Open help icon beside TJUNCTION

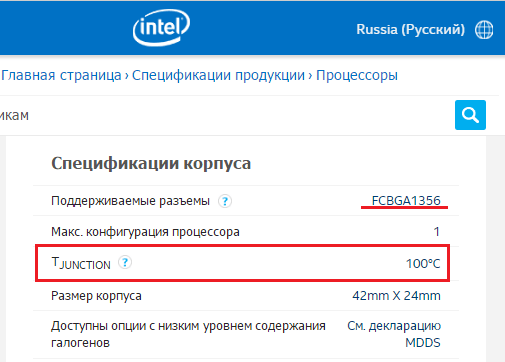125,263
